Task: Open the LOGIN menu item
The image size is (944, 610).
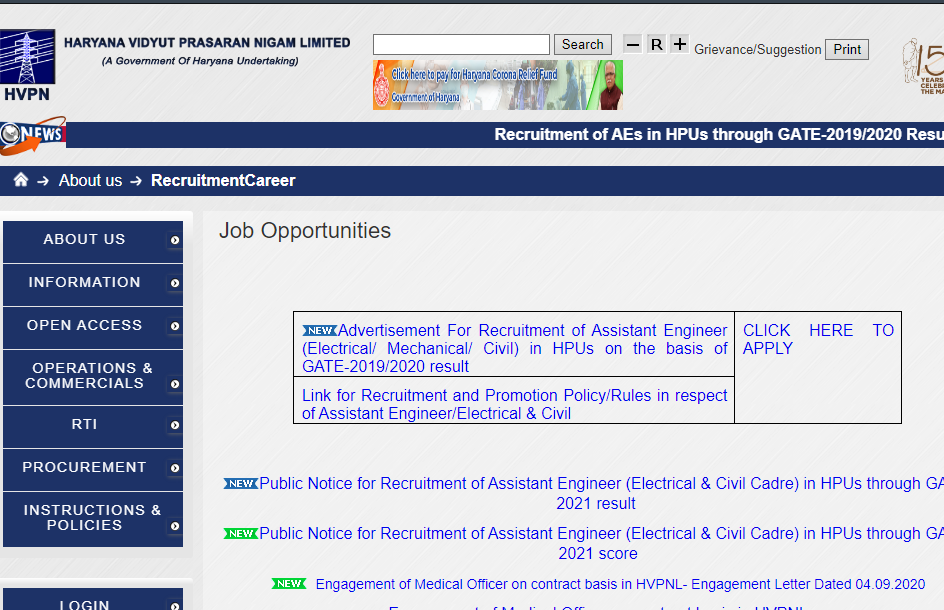Action: [93, 599]
